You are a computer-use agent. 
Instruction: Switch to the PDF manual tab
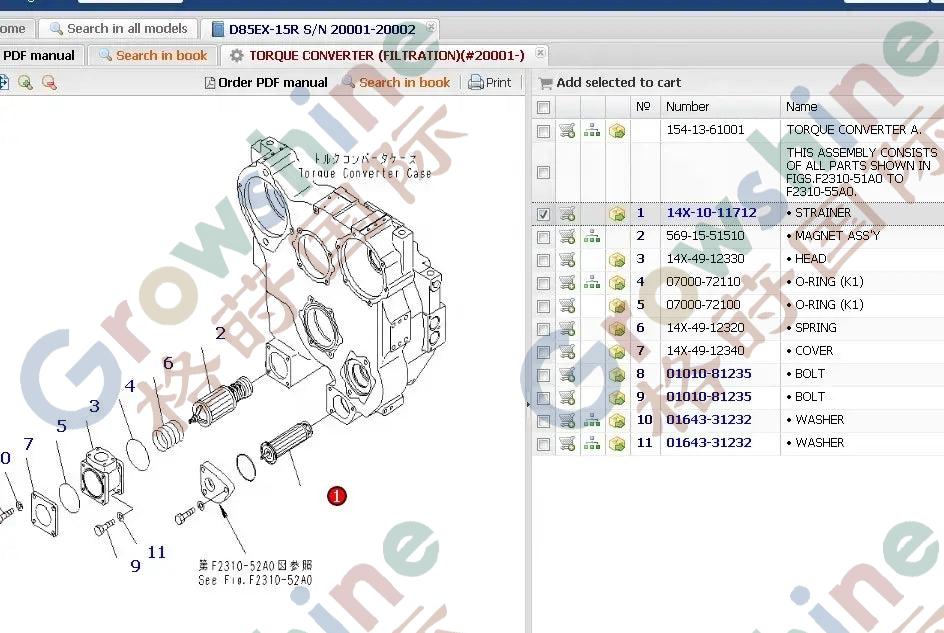tap(39, 55)
